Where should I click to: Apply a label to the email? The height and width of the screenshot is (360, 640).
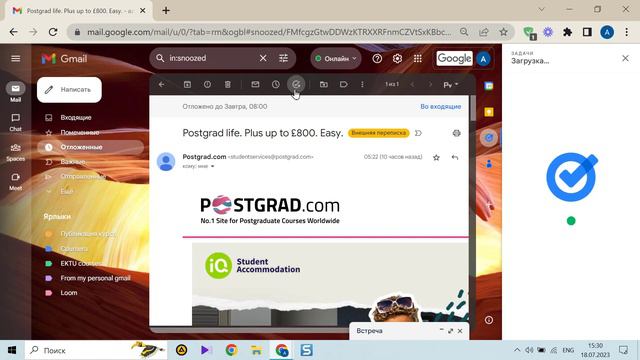pyautogui.click(x=344, y=84)
